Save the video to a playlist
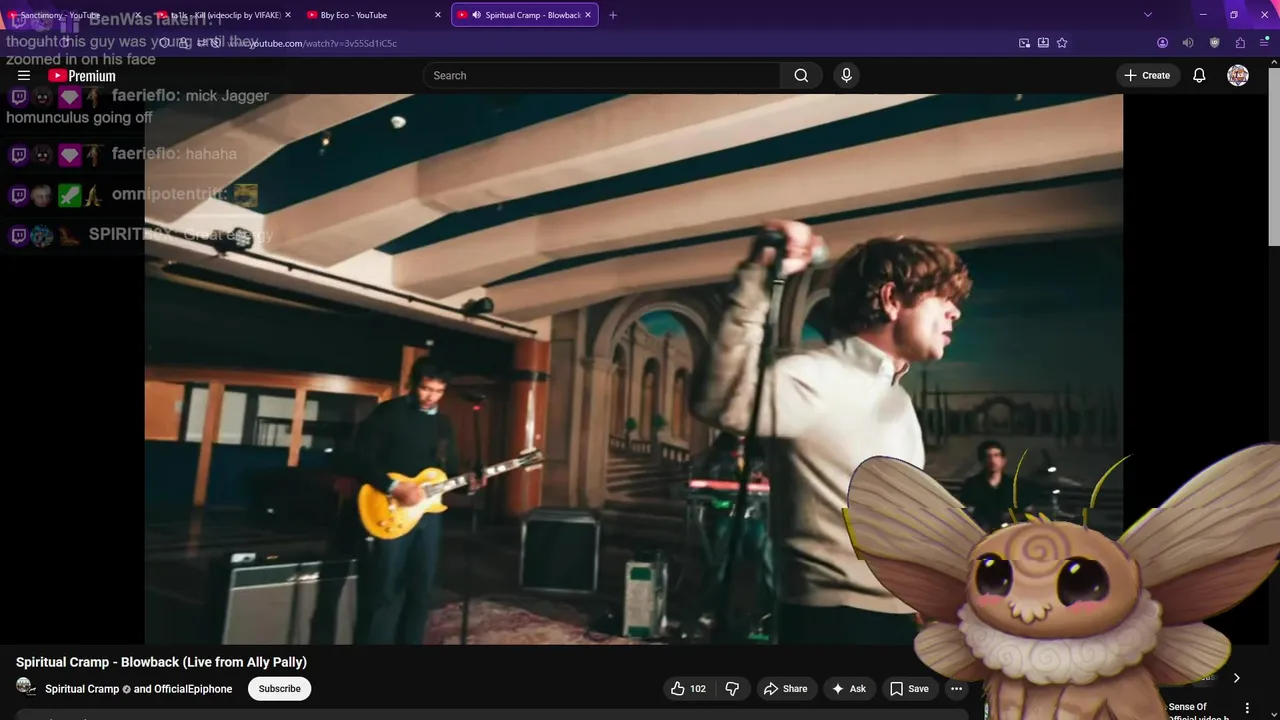This screenshot has width=1280, height=720. tap(909, 688)
